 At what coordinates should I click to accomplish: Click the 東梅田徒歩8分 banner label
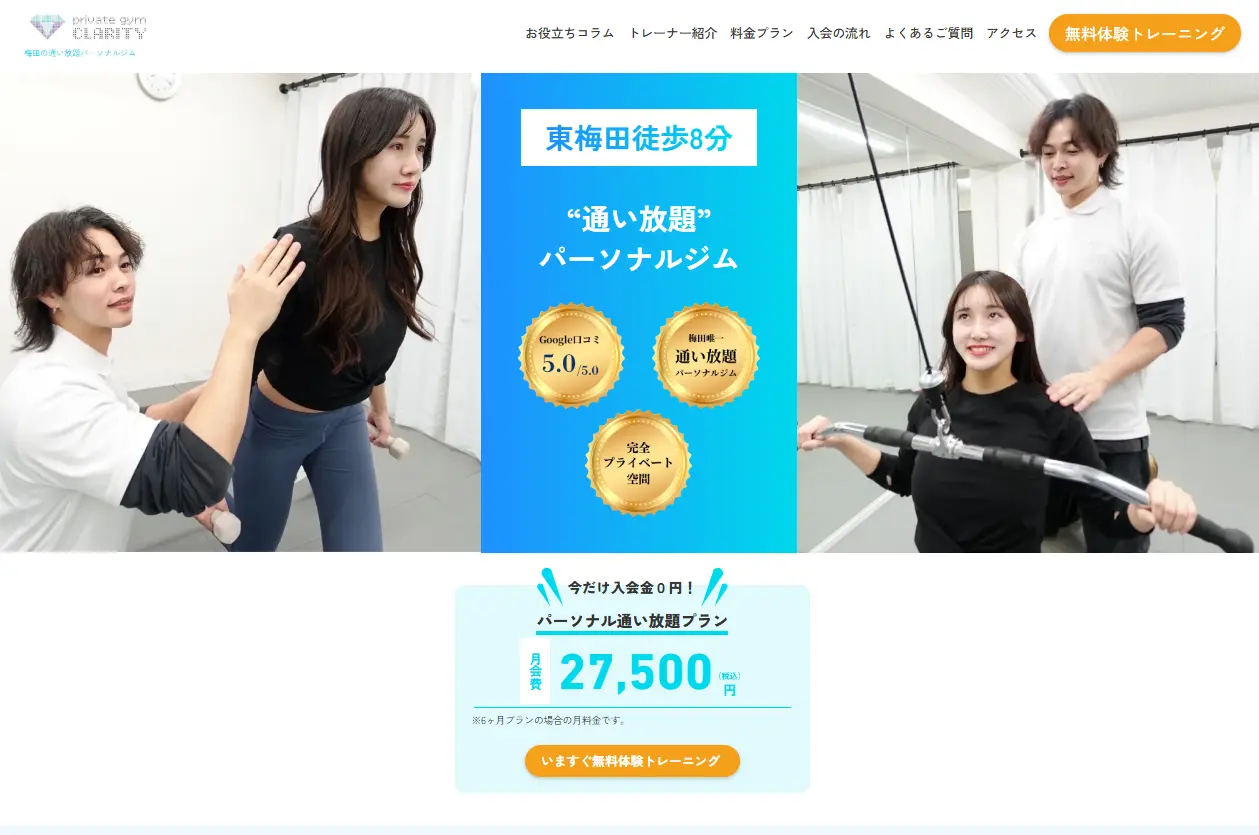[639, 138]
